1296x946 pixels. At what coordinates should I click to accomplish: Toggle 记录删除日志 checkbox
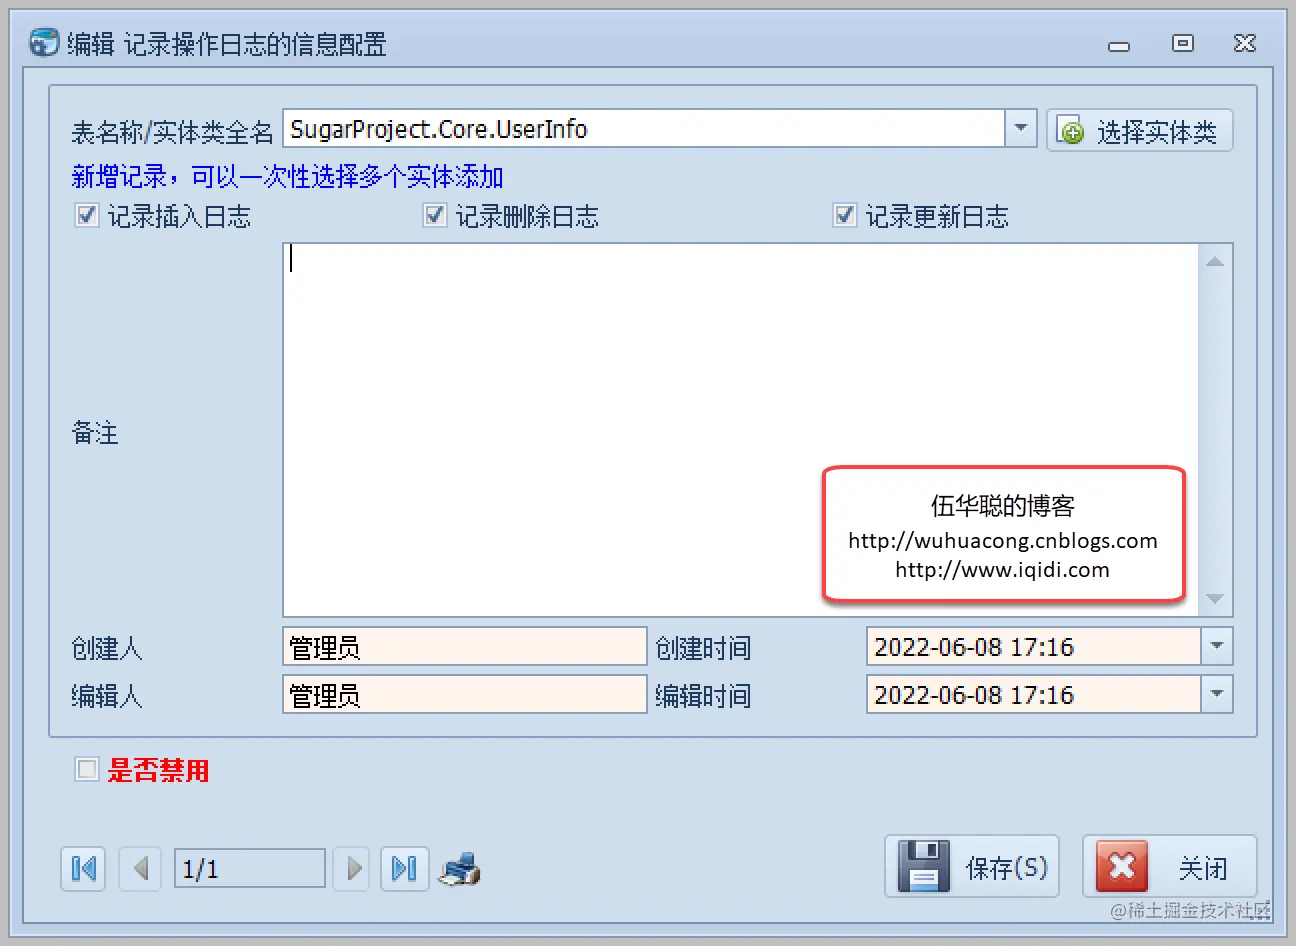point(435,216)
